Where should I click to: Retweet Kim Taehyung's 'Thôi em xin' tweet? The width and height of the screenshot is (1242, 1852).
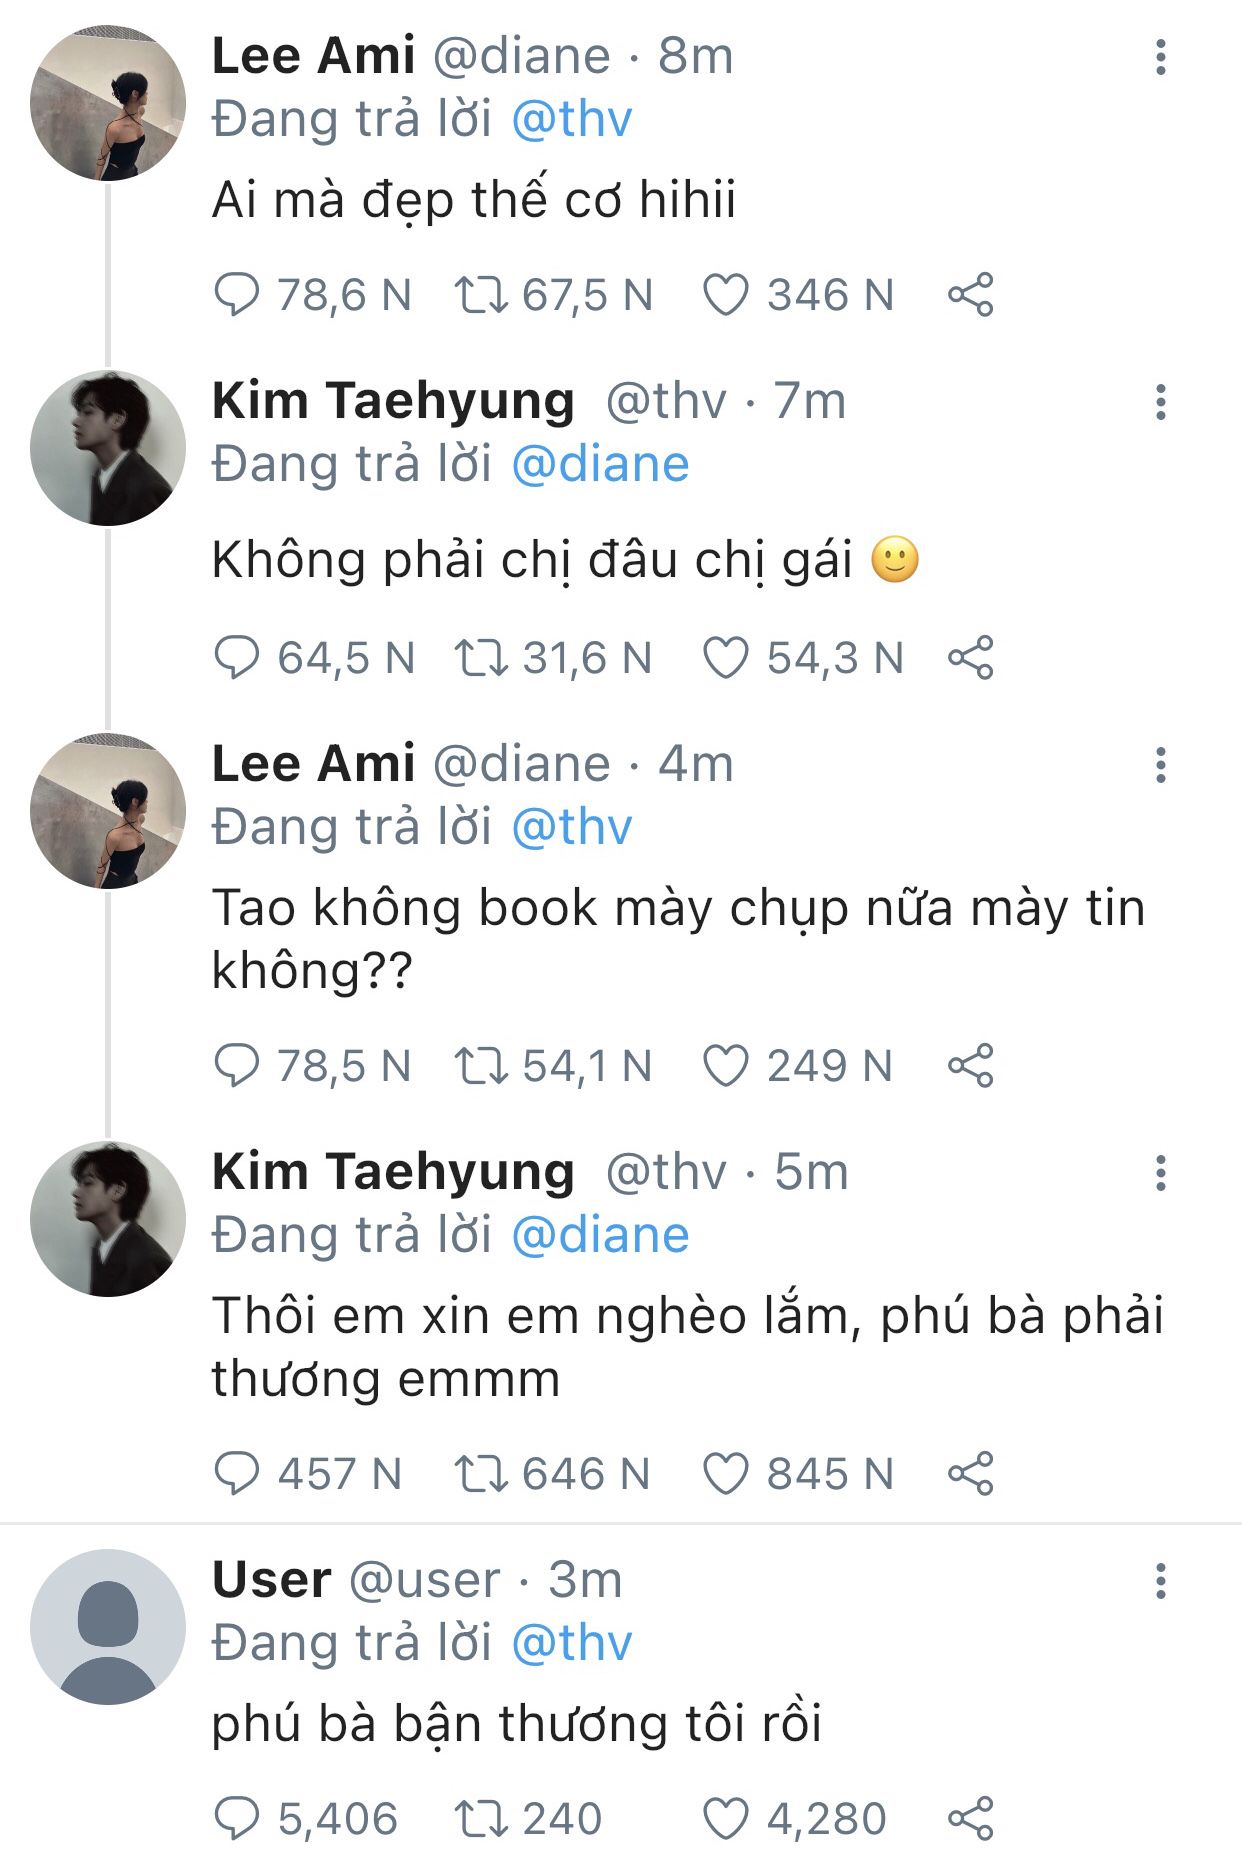click(x=481, y=1474)
